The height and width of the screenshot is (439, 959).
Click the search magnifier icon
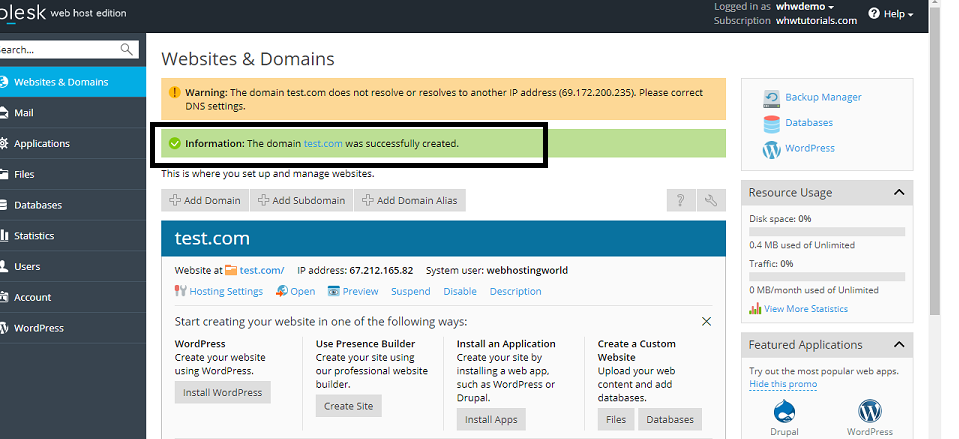pyautogui.click(x=127, y=49)
